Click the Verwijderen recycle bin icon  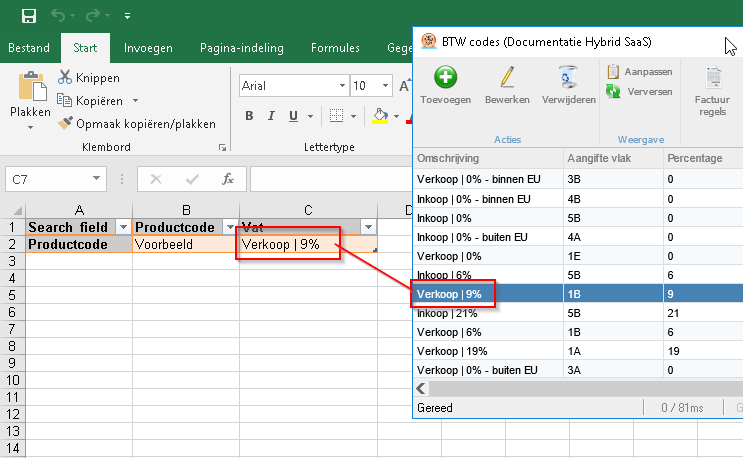(x=567, y=79)
